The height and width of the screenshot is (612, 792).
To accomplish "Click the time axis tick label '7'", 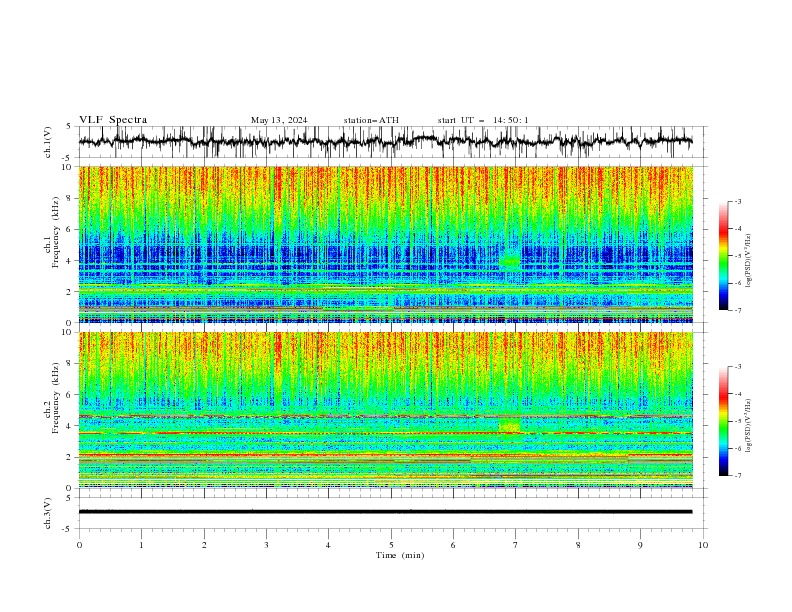I will (516, 545).
